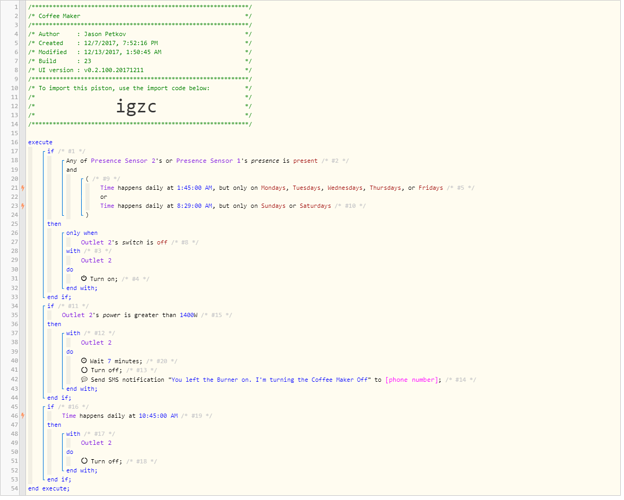Select the import code 'igzc'
The height and width of the screenshot is (500, 624).
tap(136, 107)
